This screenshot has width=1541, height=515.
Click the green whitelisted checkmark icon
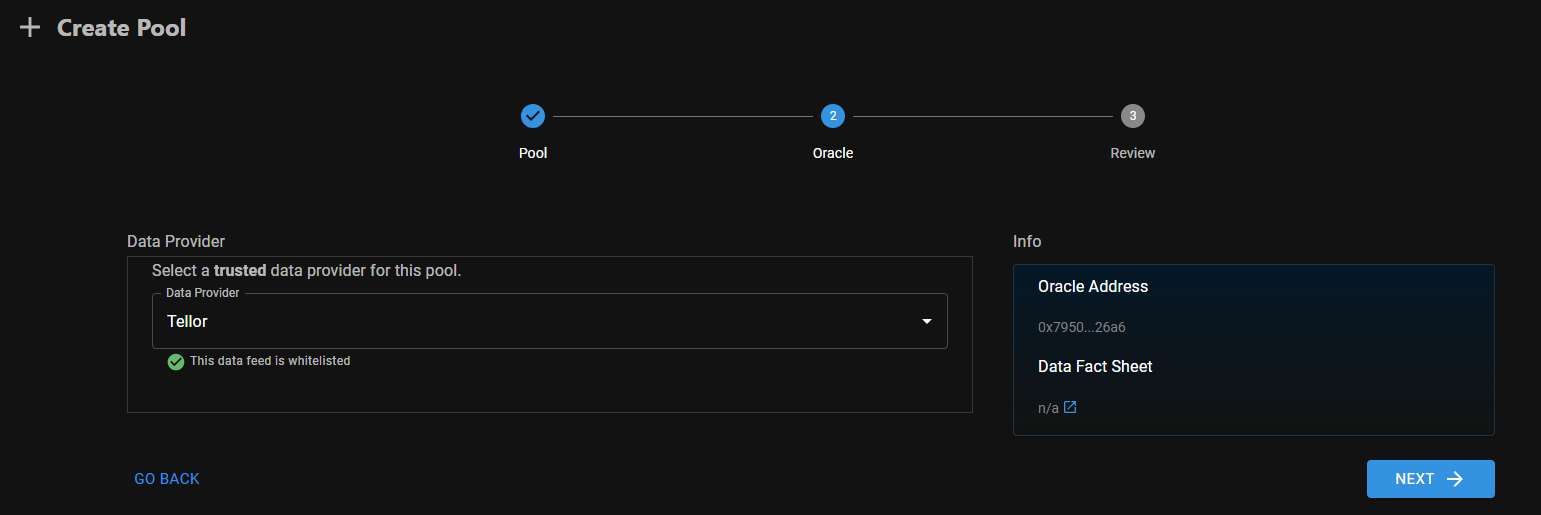click(176, 361)
